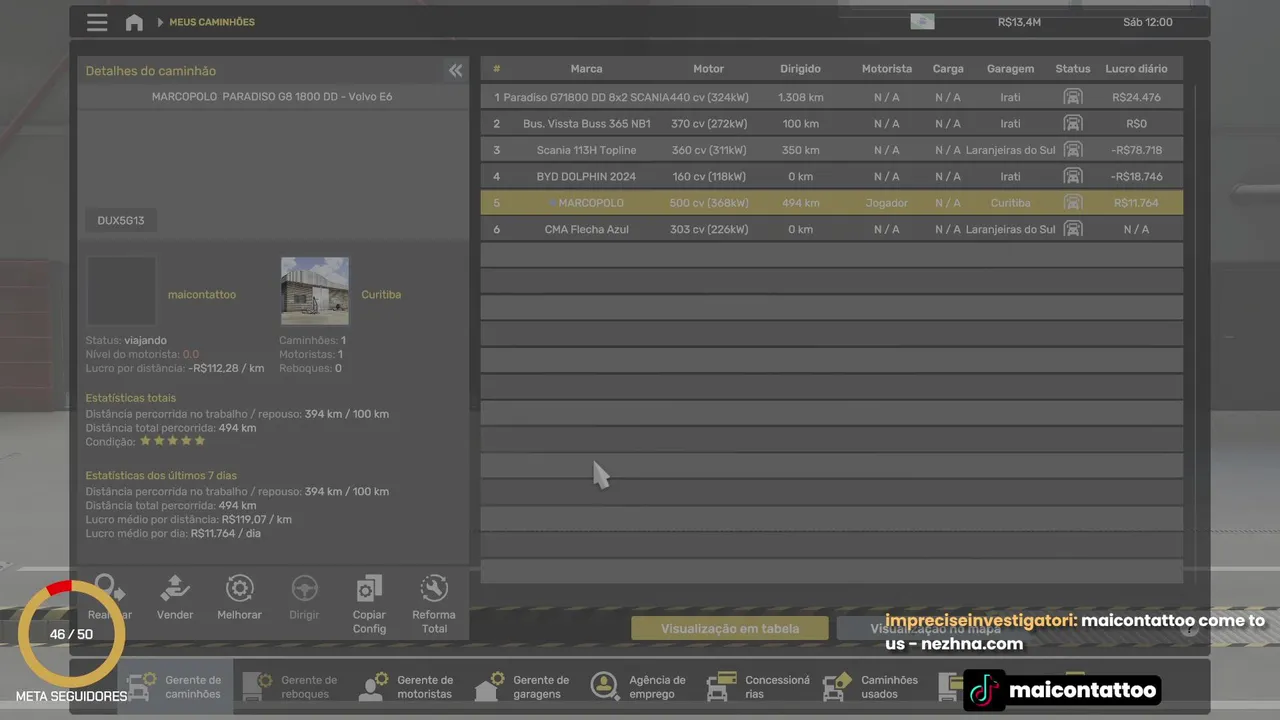
Task: Click 1.308 km driven cell
Action: 800,98
